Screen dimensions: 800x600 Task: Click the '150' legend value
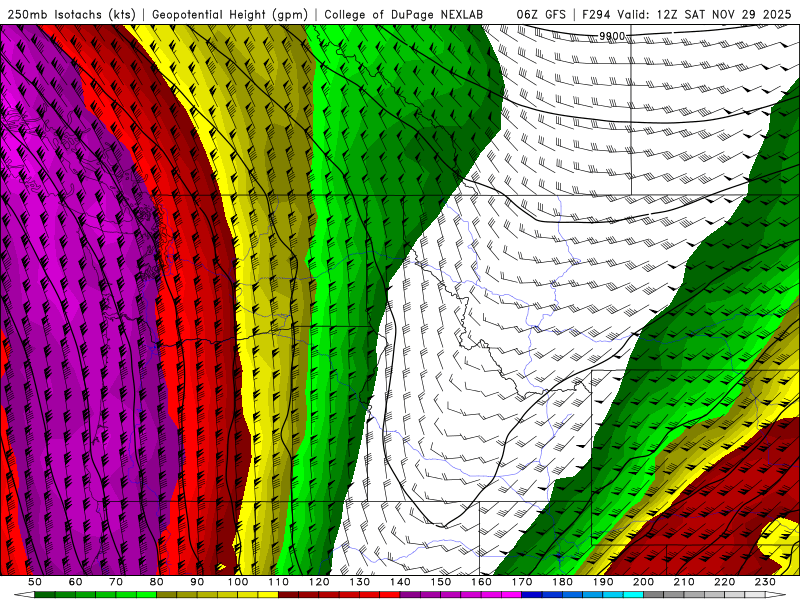pyautogui.click(x=441, y=582)
